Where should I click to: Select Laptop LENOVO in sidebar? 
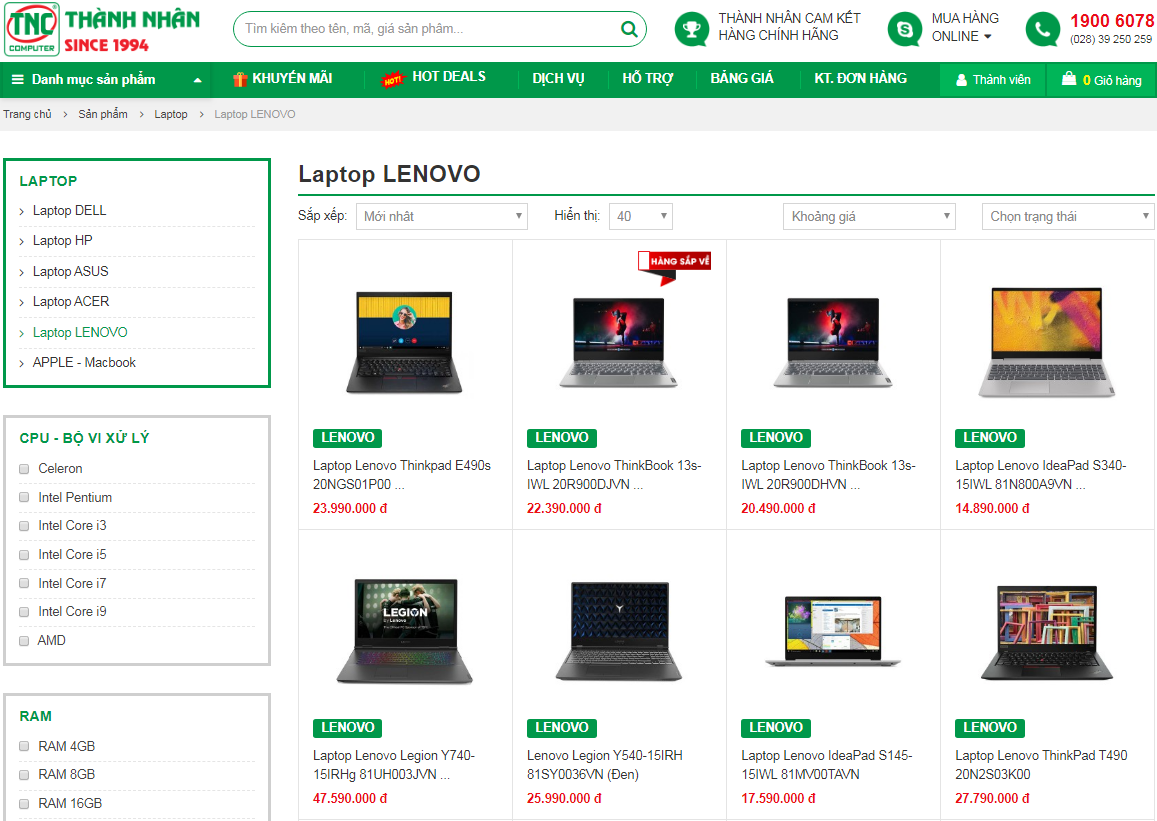[80, 333]
